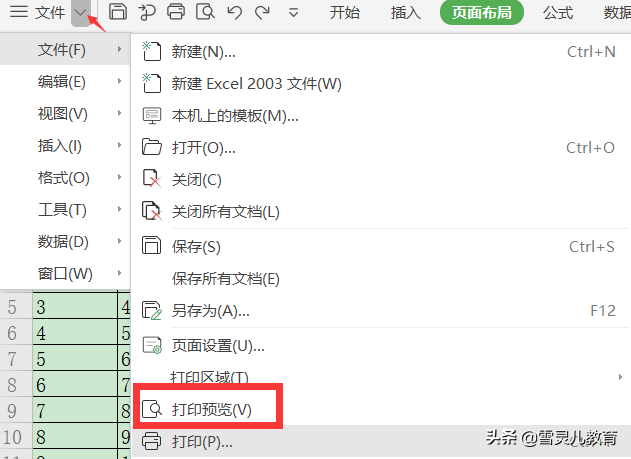Screen dimensions: 631x459
Task: Expand the arrow next to 文件(F)
Action: (x=120, y=49)
